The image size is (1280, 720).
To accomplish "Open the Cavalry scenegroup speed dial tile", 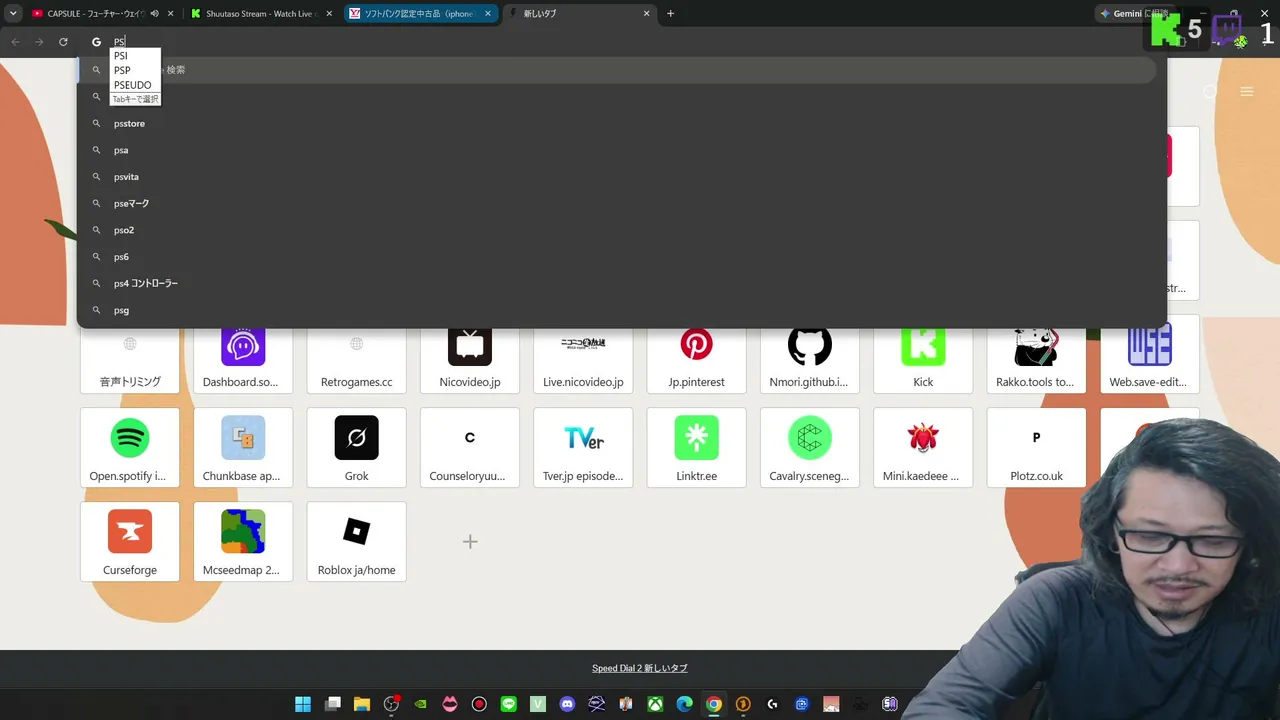I will coord(810,447).
